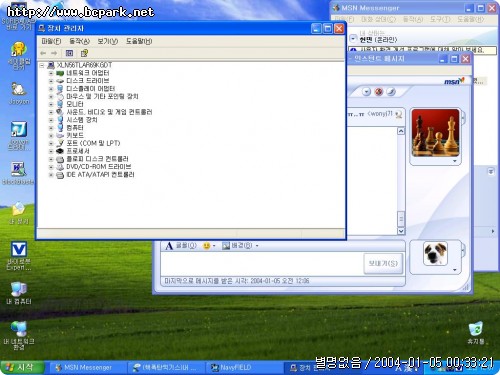500x375 pixels.
Task: Click the dog display picture
Action: point(435,254)
